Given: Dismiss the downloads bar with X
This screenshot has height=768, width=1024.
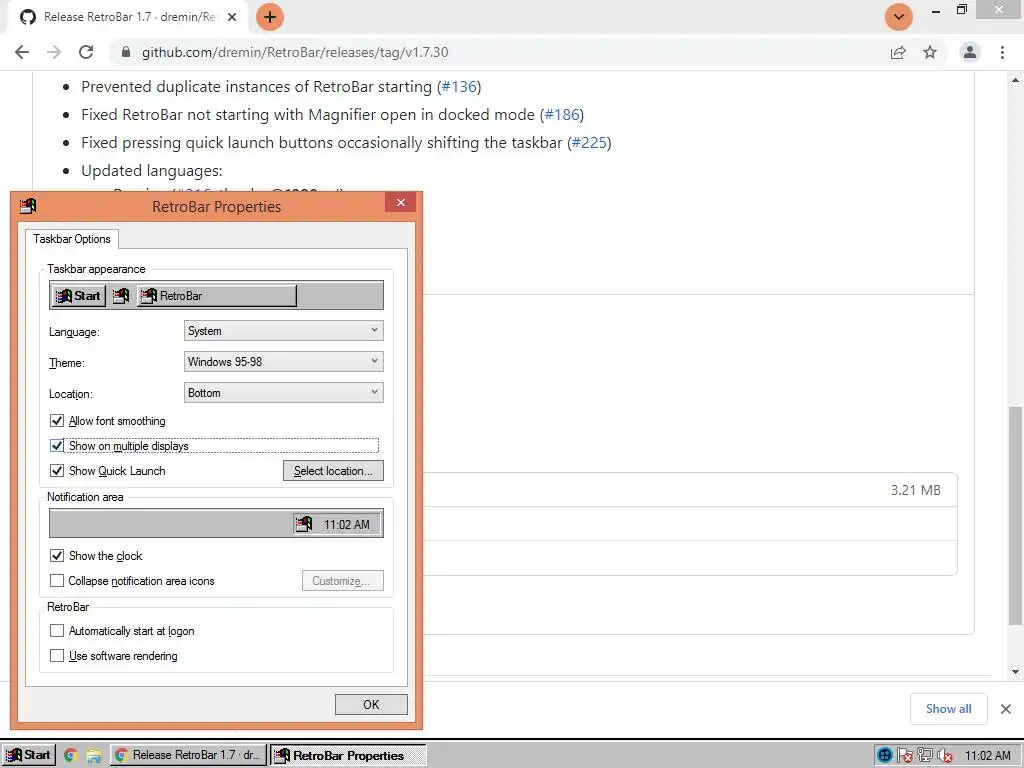Looking at the screenshot, I should coord(1006,709).
